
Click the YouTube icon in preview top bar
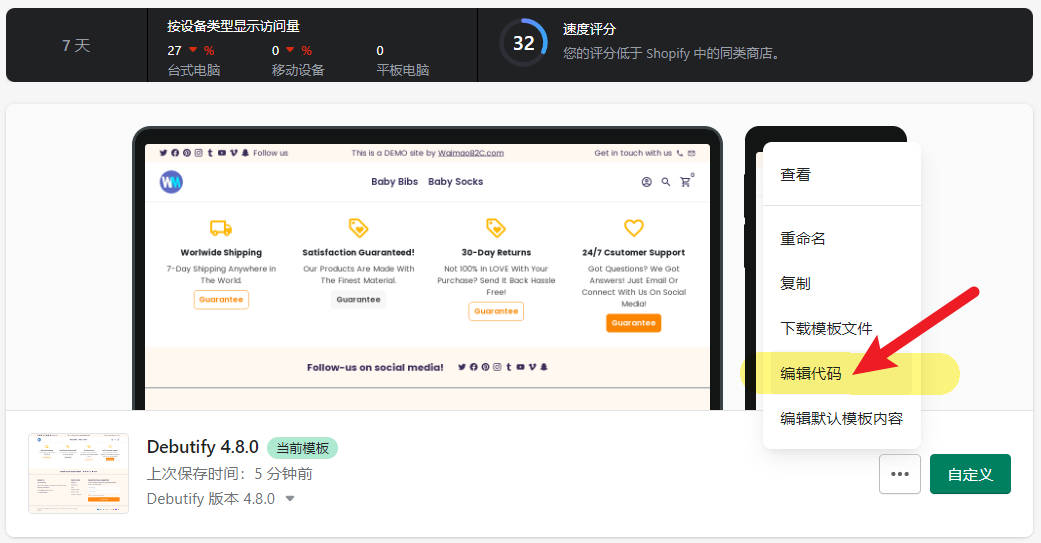(x=222, y=153)
